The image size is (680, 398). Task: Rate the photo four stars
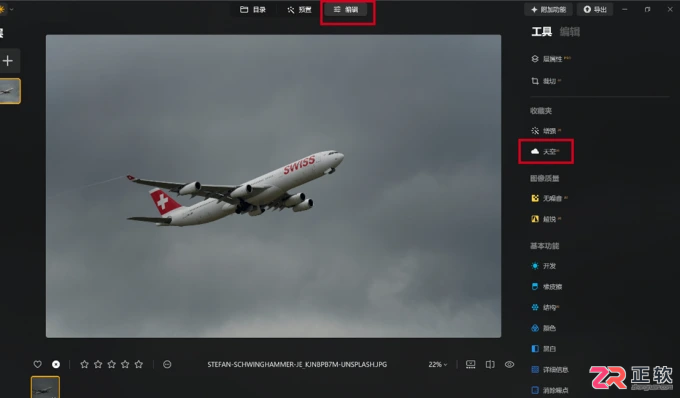pos(125,364)
